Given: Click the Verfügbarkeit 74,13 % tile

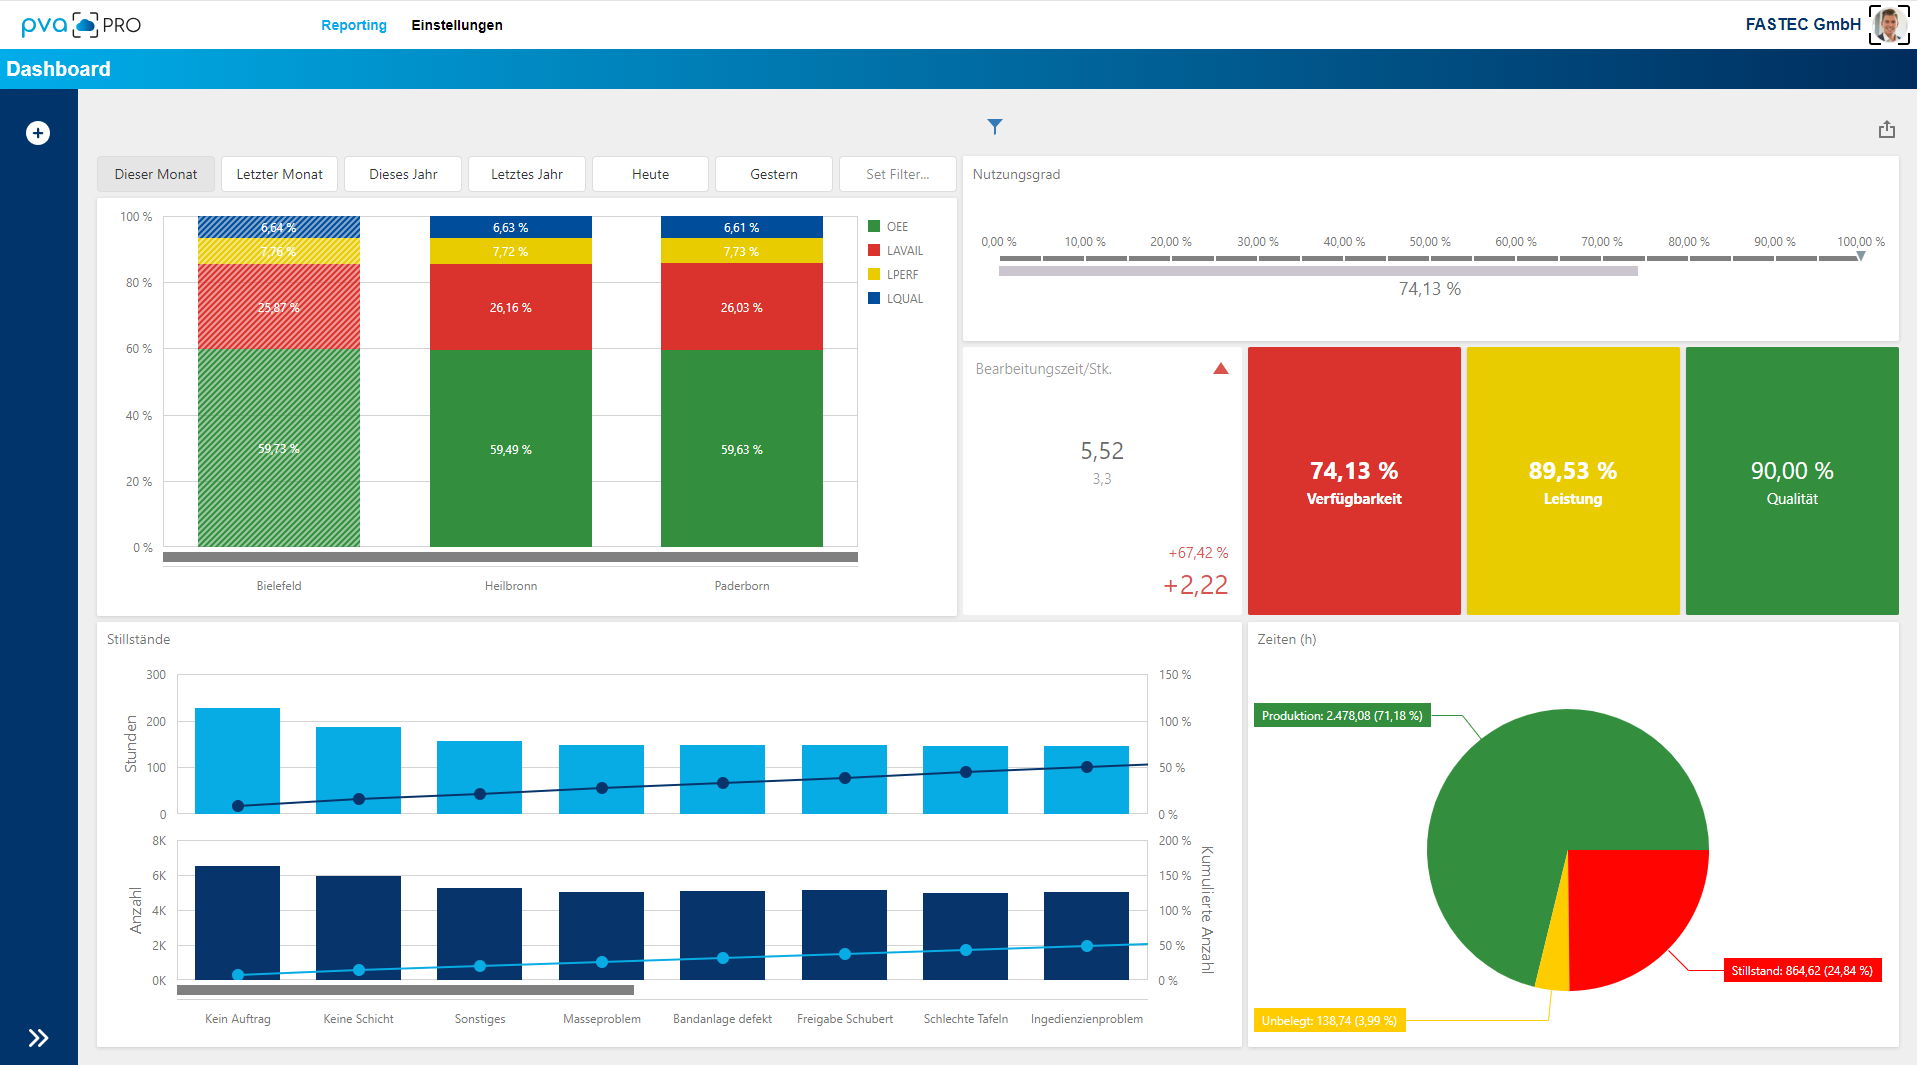Looking at the screenshot, I should coord(1354,481).
